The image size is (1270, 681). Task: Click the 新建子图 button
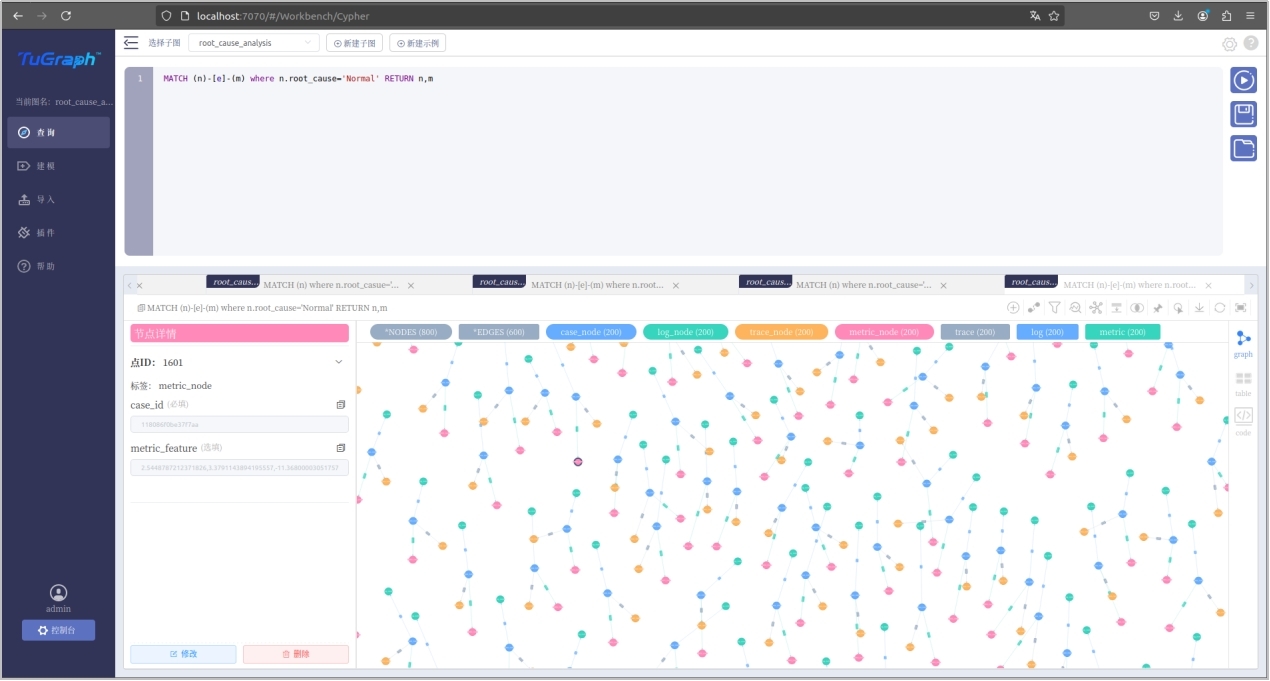click(x=355, y=43)
